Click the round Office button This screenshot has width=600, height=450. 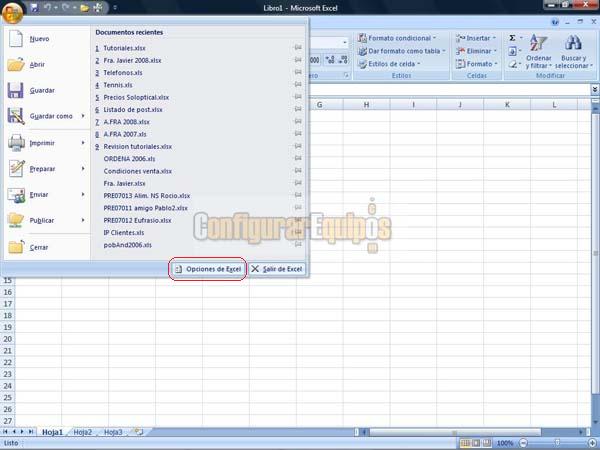(12, 12)
